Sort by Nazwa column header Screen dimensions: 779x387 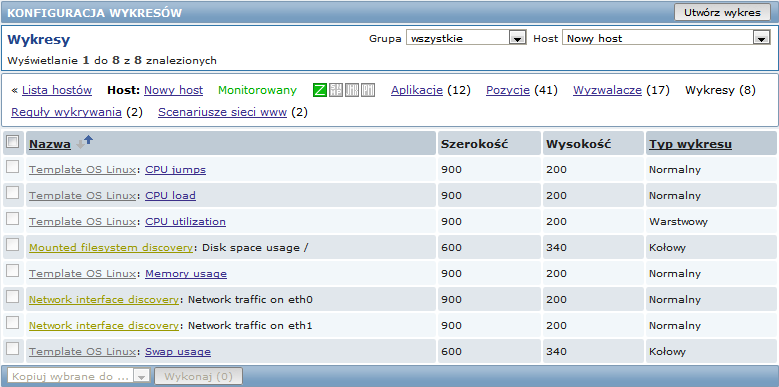coord(50,145)
